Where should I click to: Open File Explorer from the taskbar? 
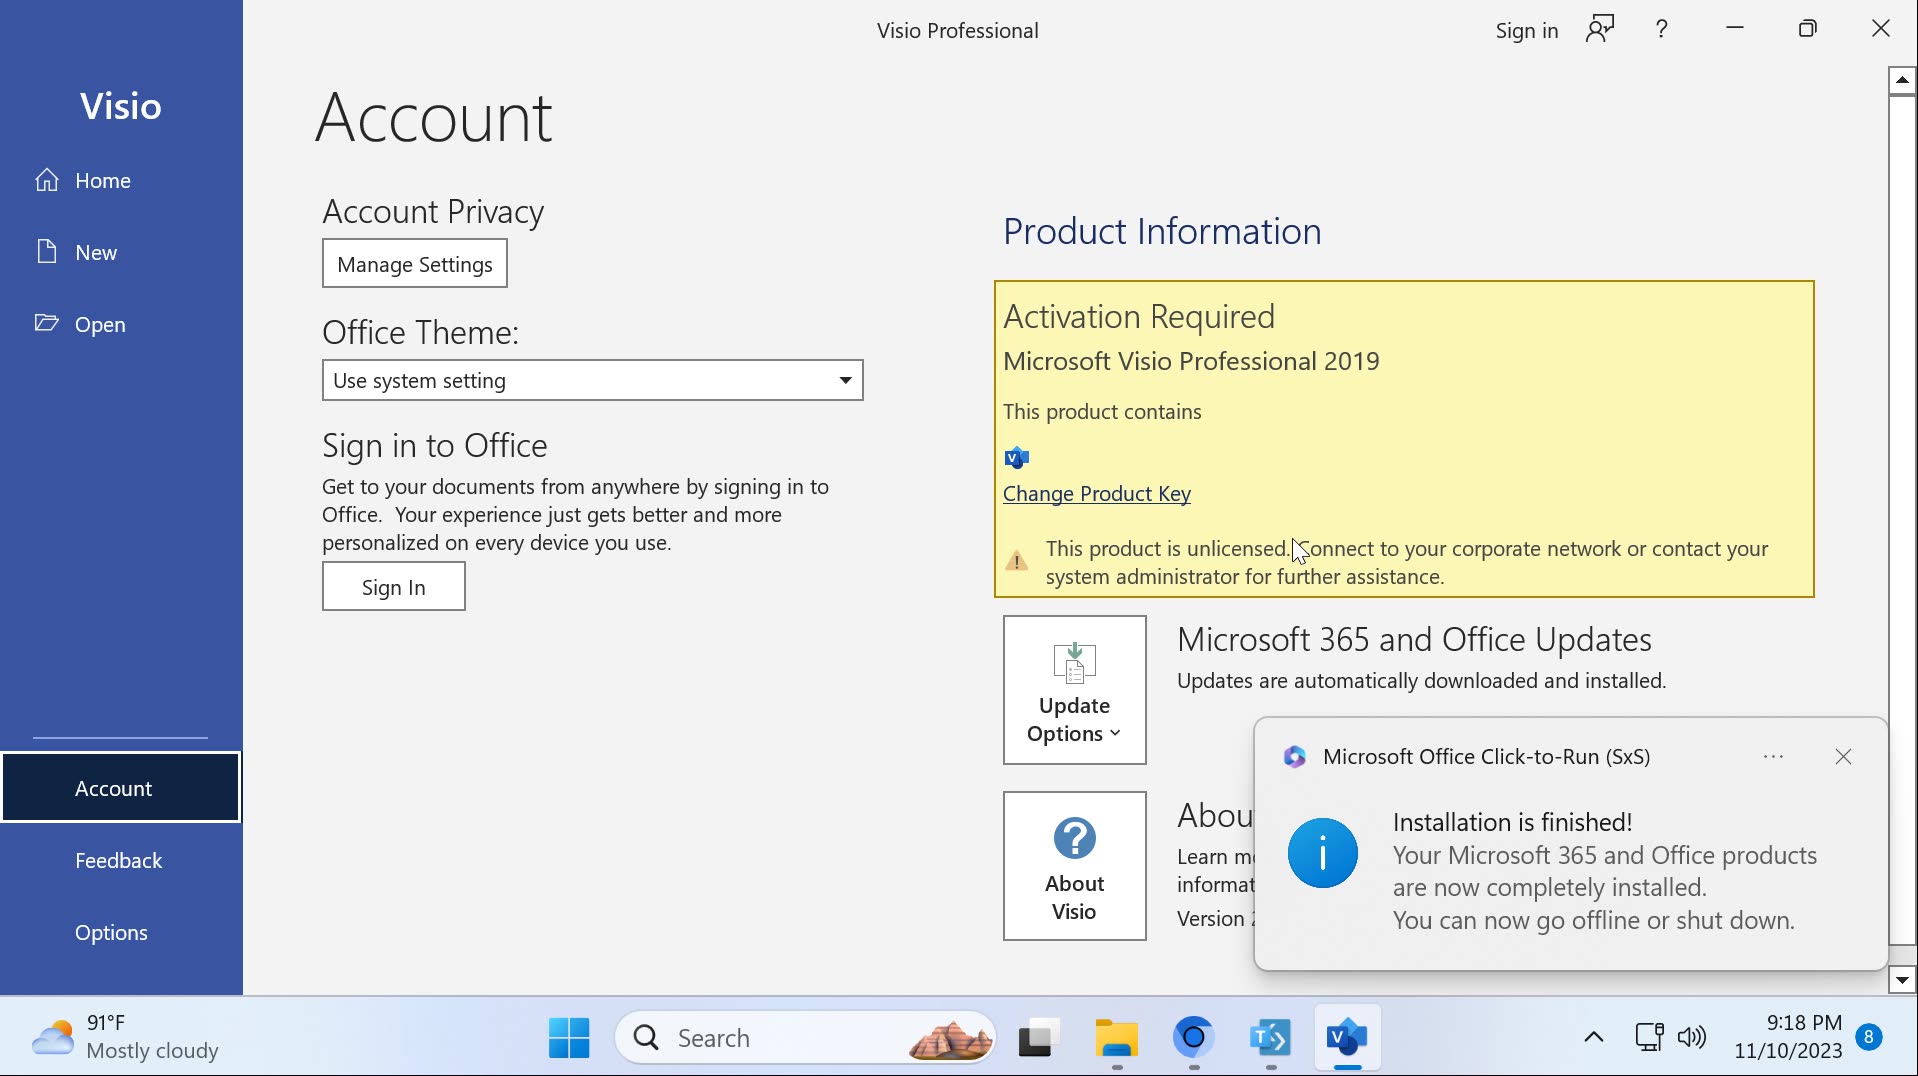(1117, 1038)
